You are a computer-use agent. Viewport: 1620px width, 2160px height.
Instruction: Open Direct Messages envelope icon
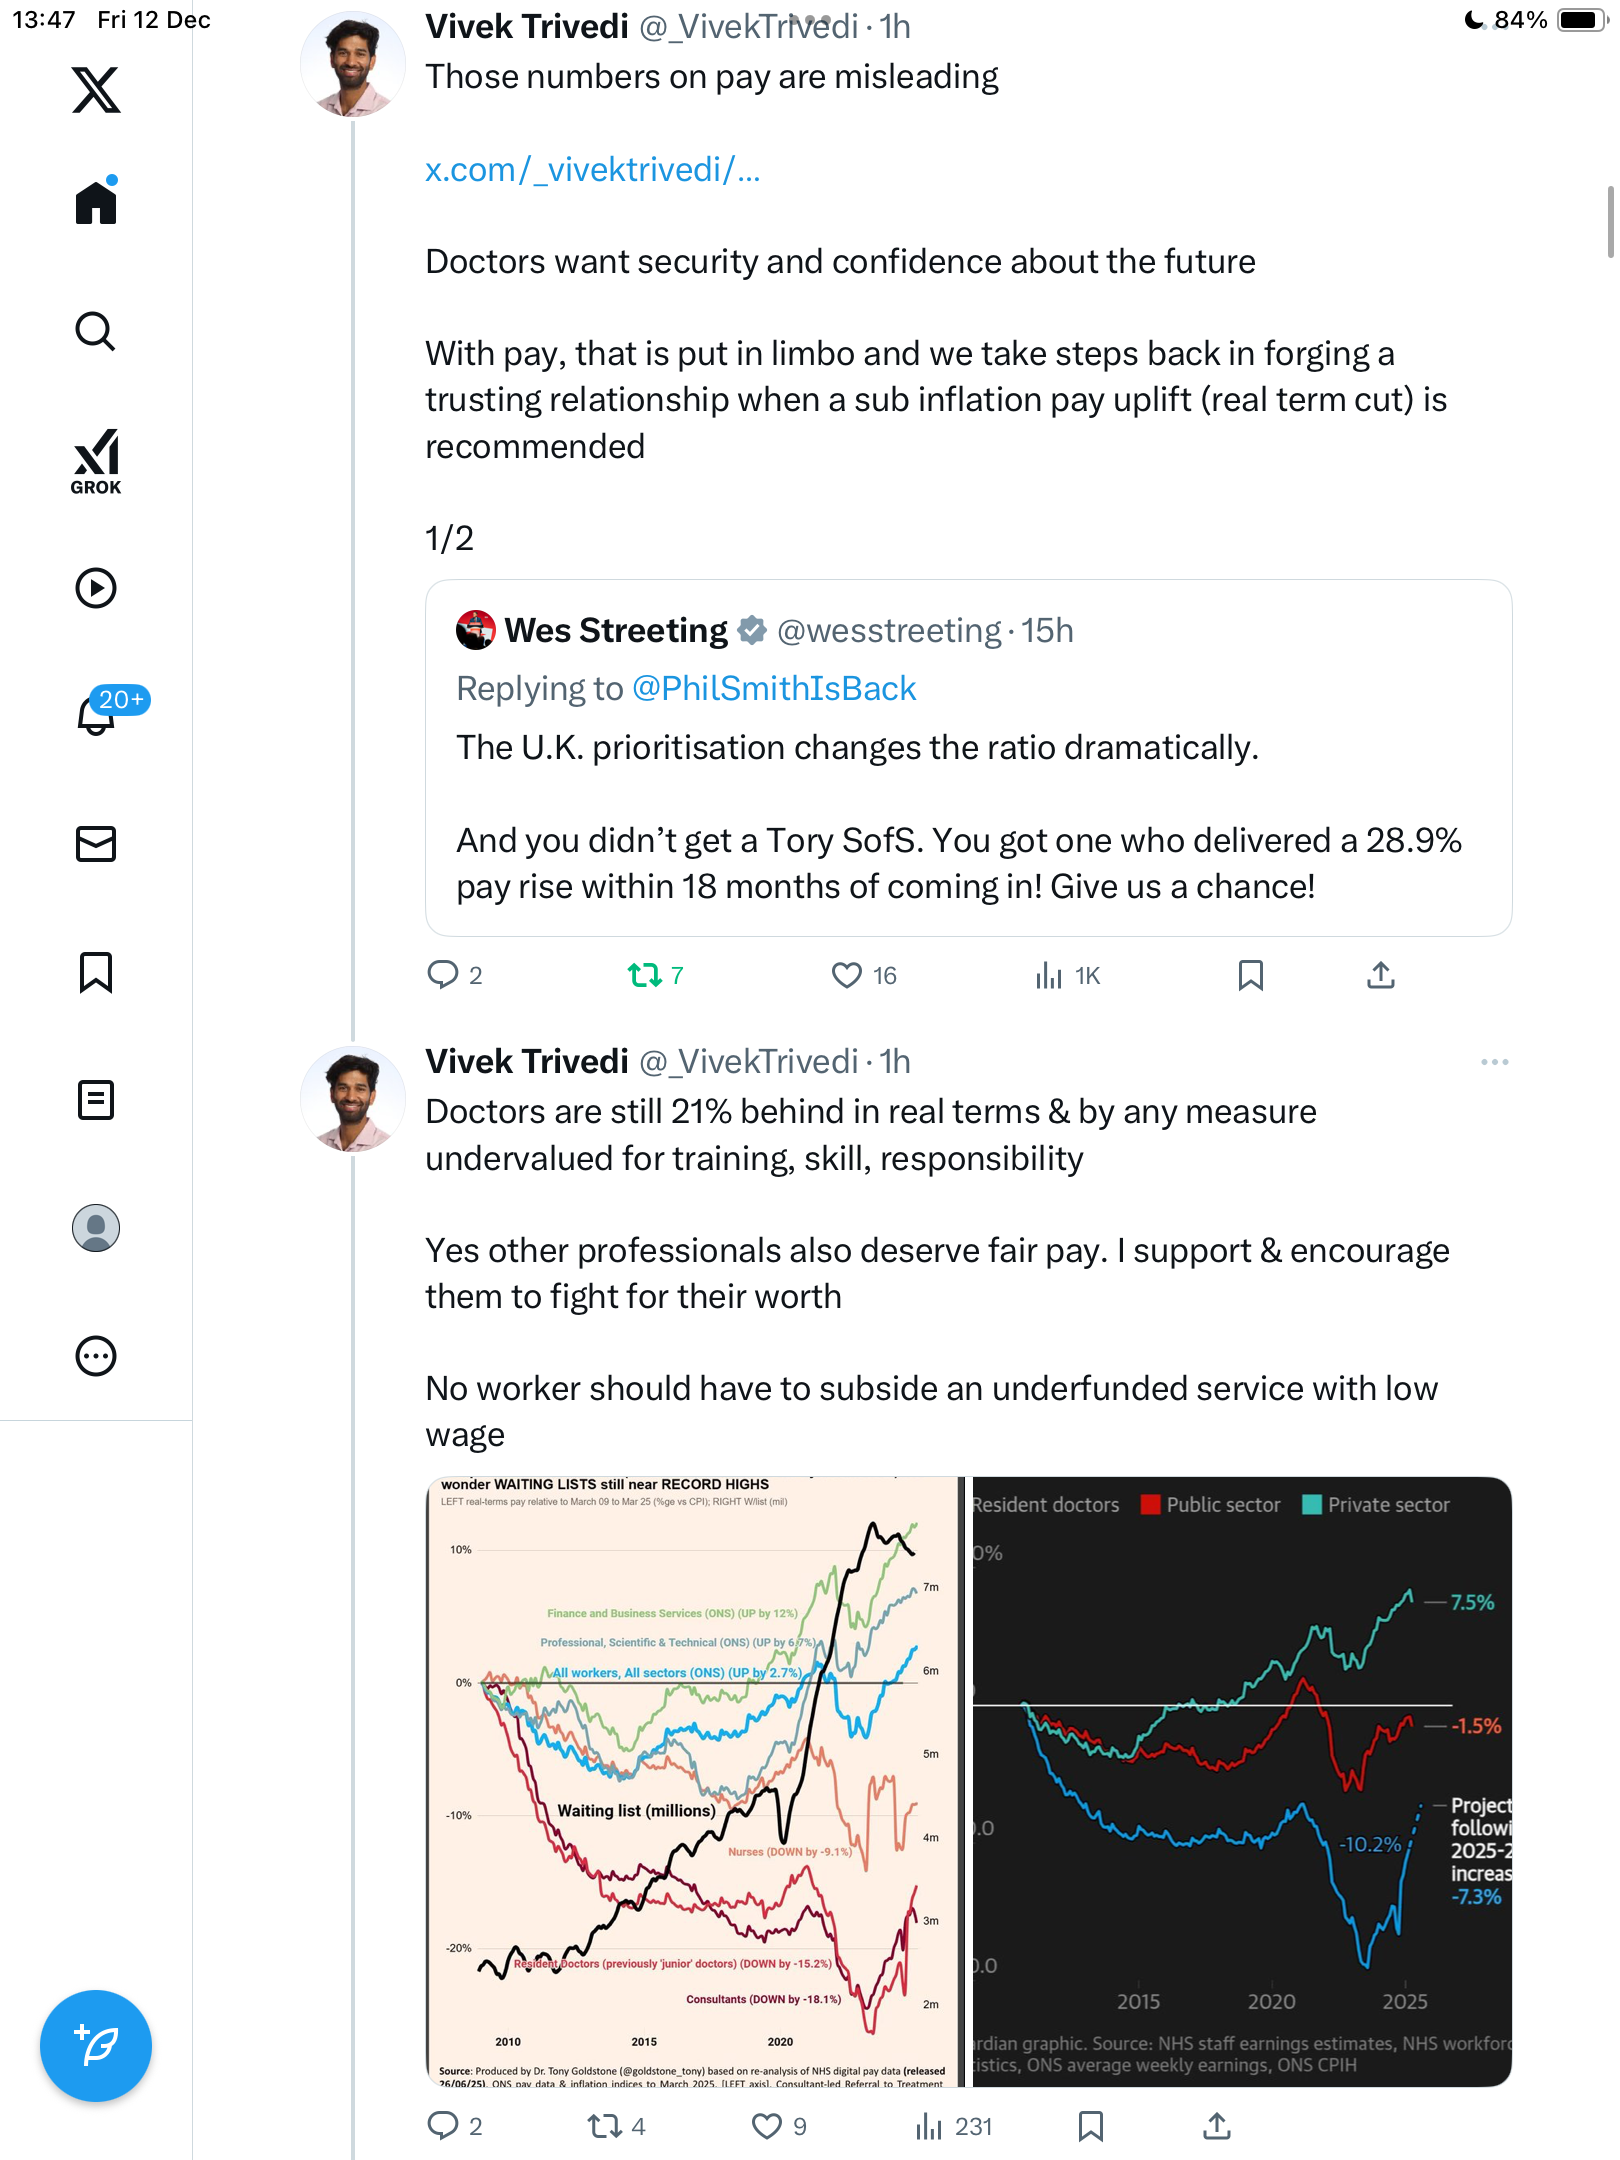point(96,844)
